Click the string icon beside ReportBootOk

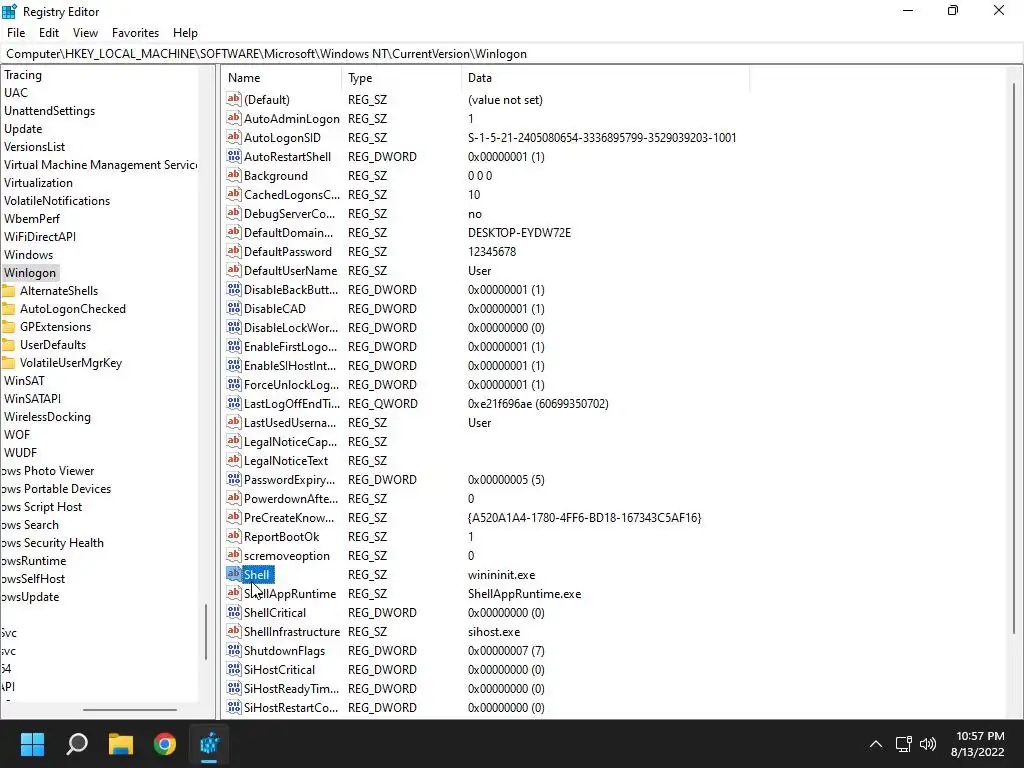[234, 536]
